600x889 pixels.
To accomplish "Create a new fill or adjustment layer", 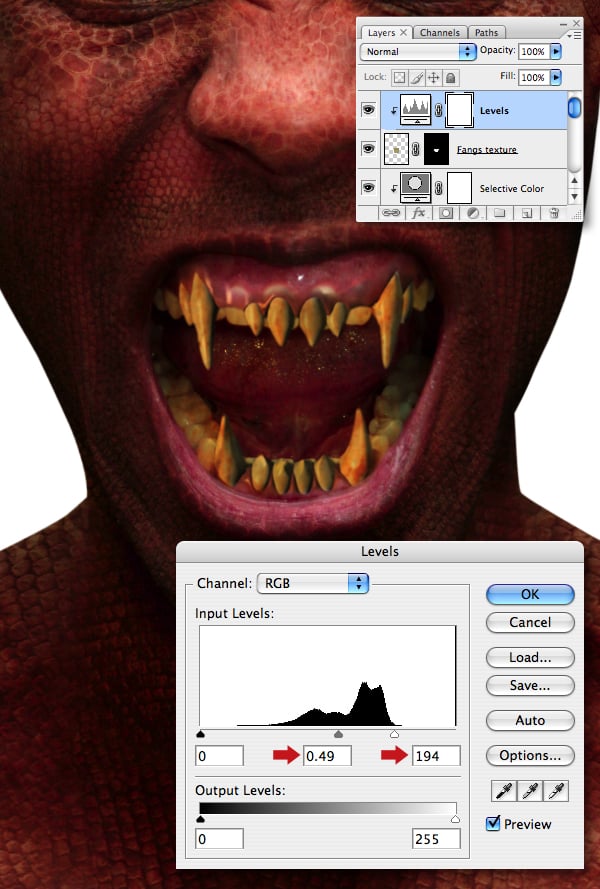I will pos(472,213).
